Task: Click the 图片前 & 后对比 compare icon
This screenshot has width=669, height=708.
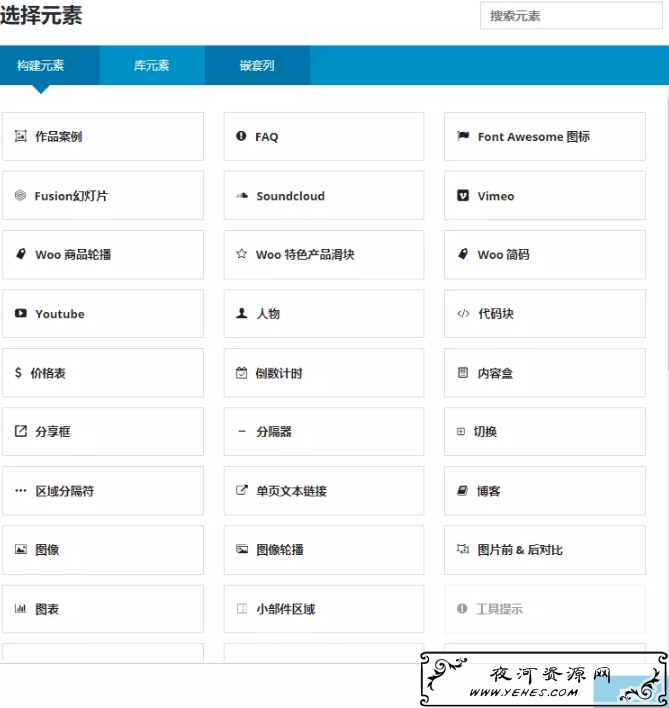Action: click(463, 549)
